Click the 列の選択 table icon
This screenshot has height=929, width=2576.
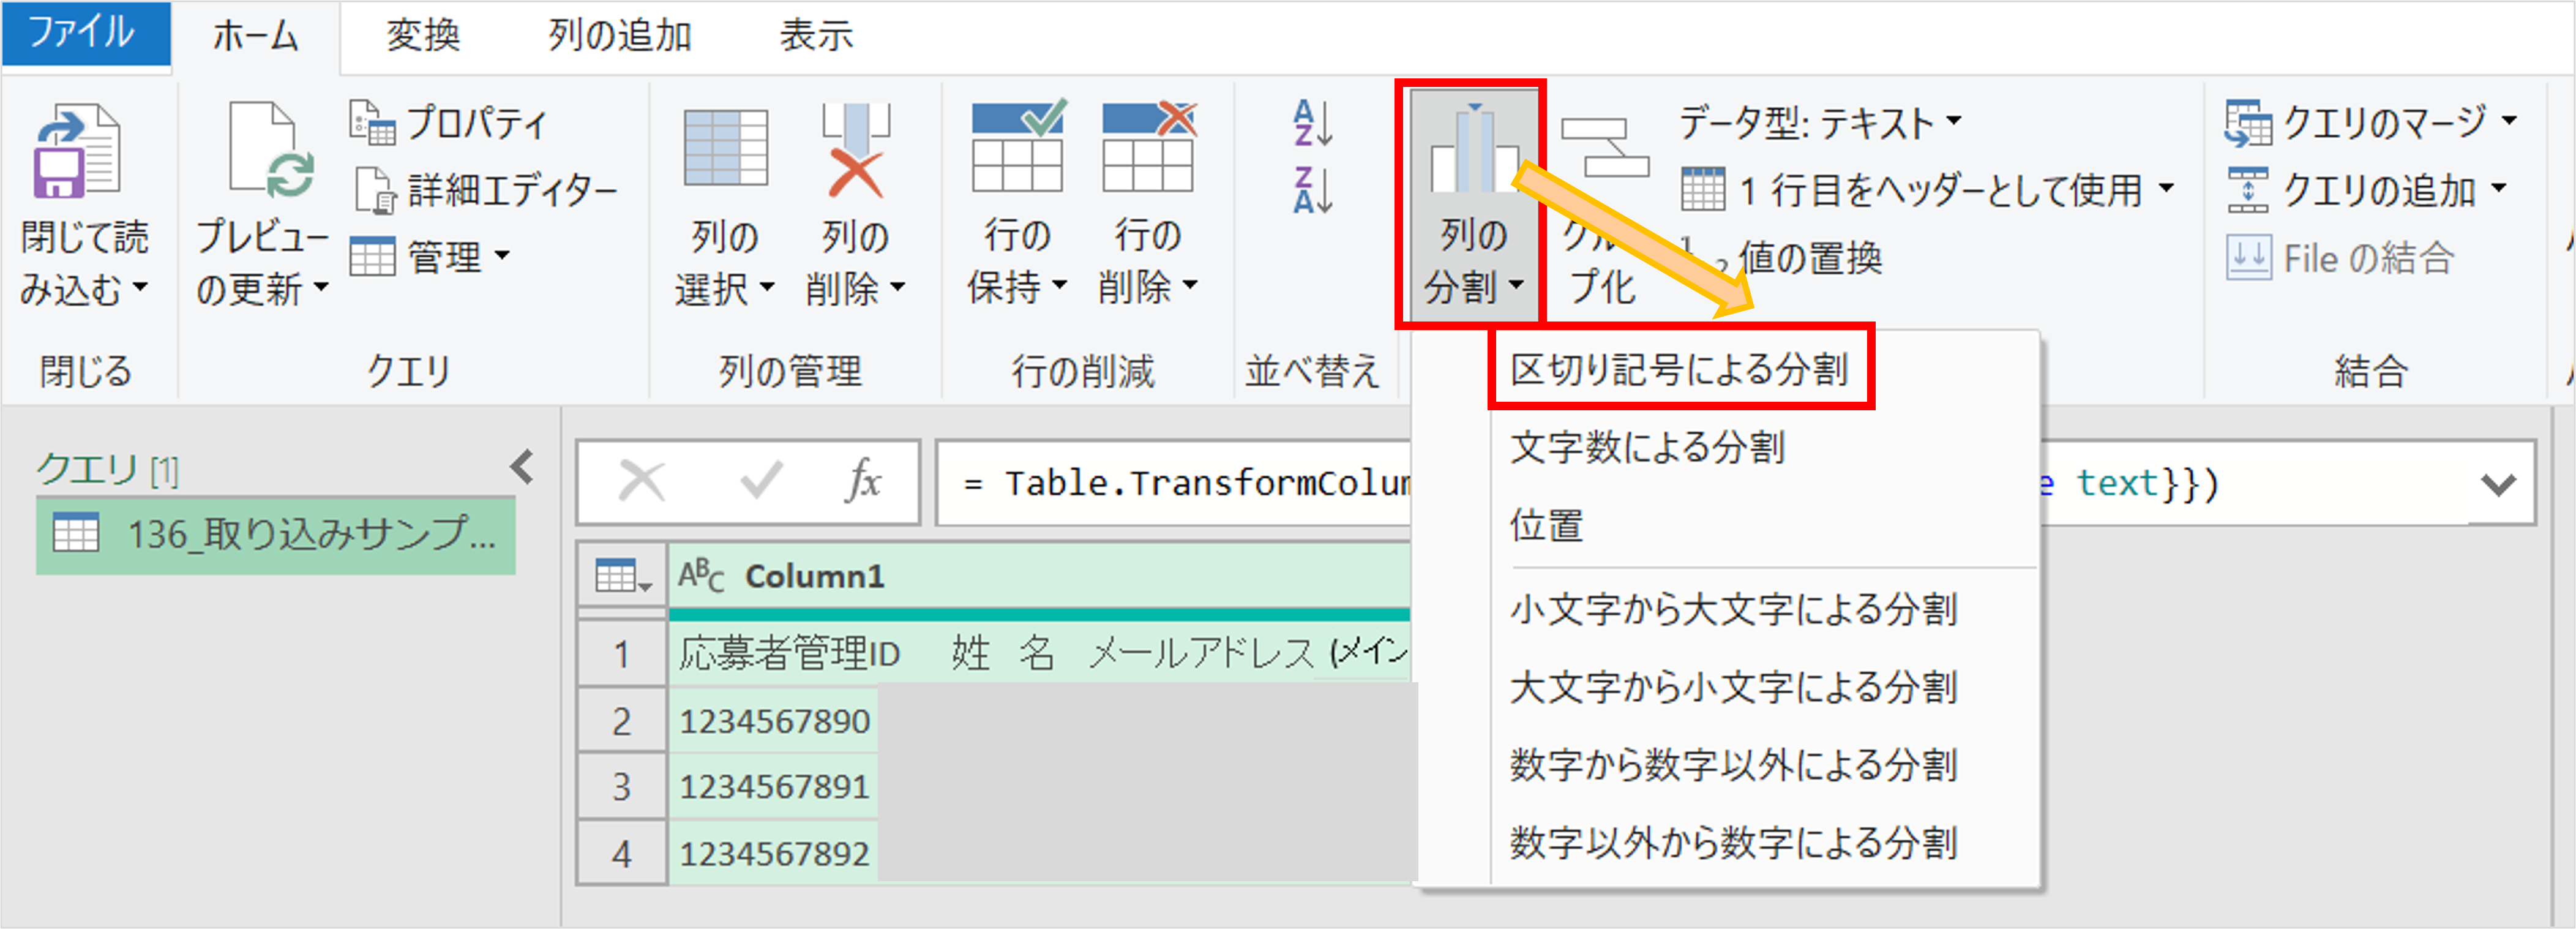(725, 148)
